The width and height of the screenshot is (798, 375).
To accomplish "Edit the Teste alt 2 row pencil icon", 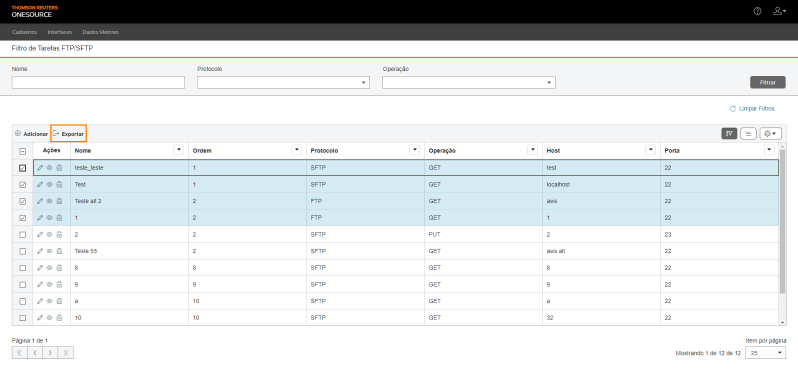I will coord(40,201).
